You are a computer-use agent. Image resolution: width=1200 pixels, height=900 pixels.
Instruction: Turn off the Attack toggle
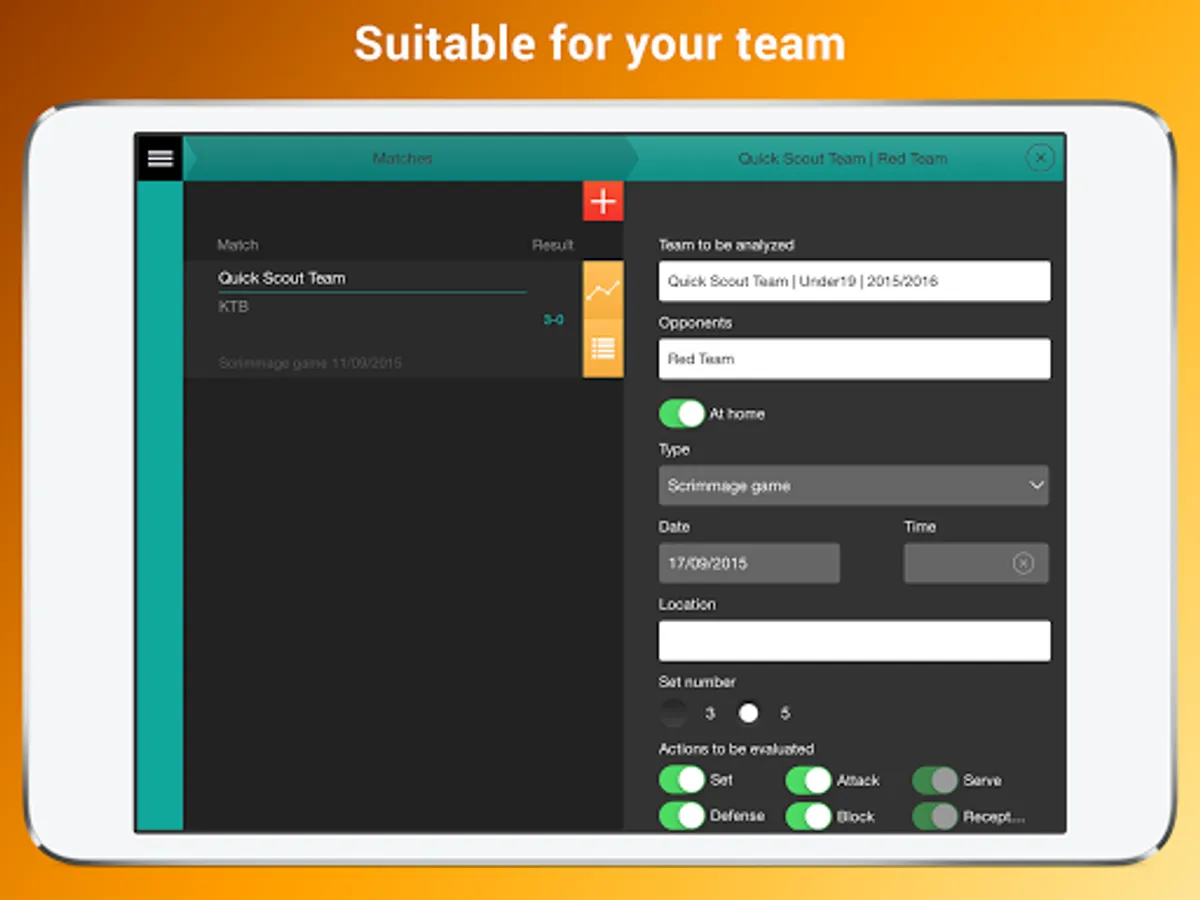pos(808,780)
